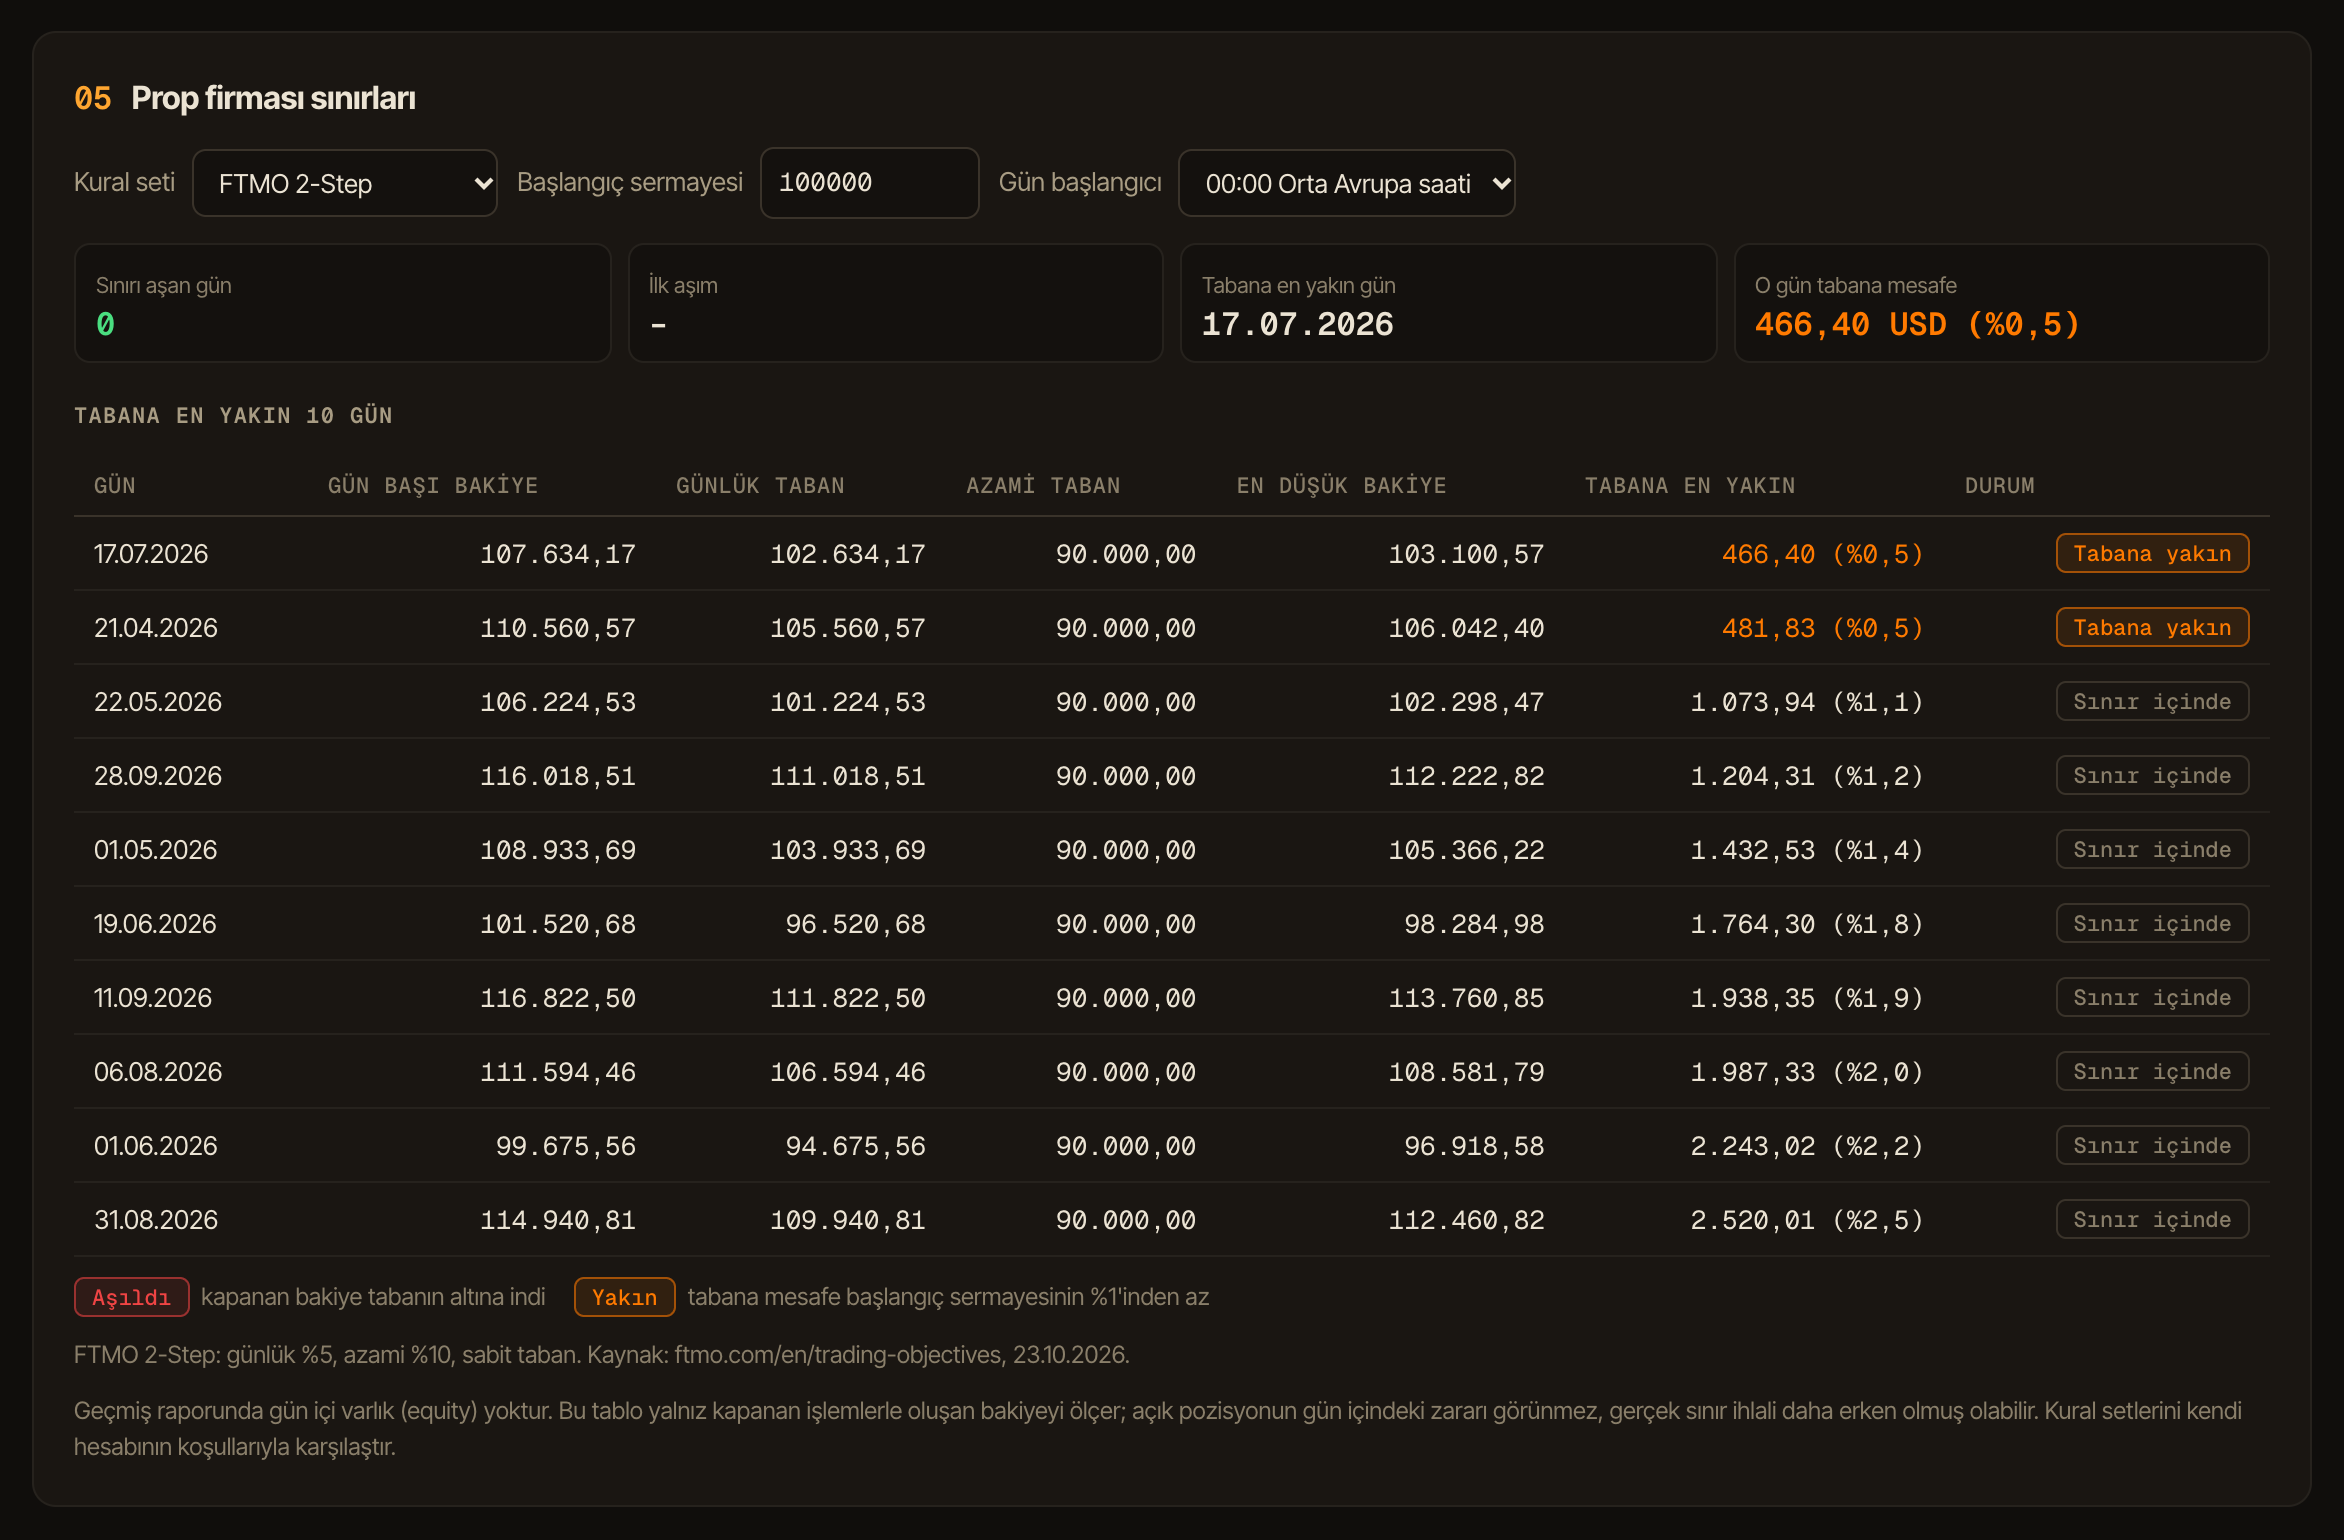
Task: Select the 'Sınırı aşan gün' summary card
Action: coord(342,303)
